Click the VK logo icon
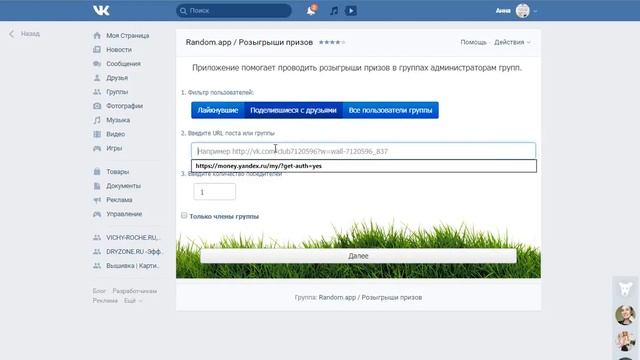 pyautogui.click(x=101, y=10)
